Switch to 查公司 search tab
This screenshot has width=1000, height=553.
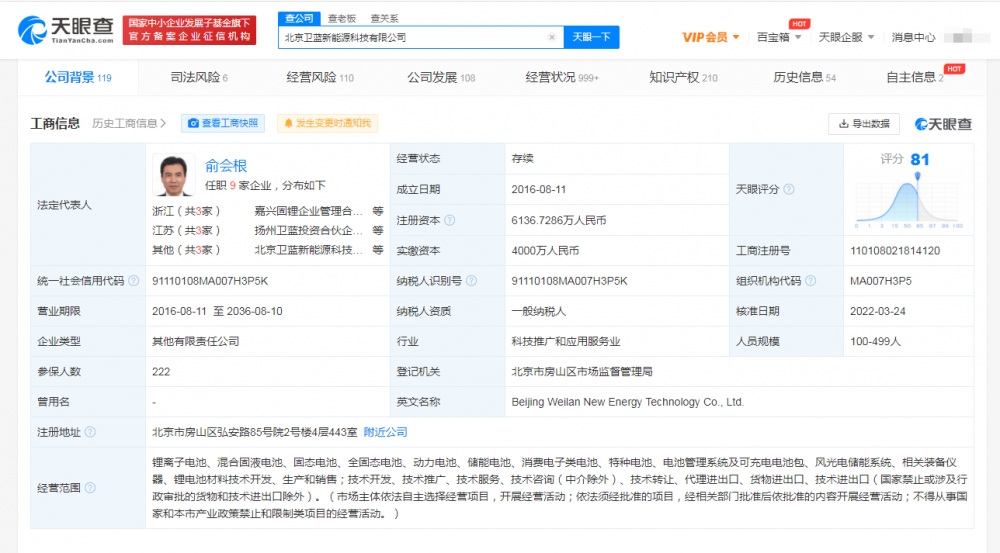299,18
